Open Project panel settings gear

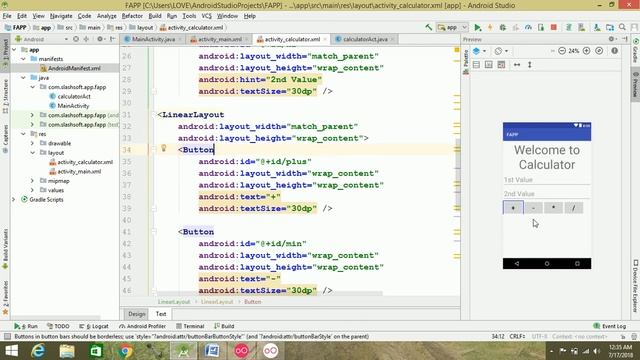click(100, 39)
